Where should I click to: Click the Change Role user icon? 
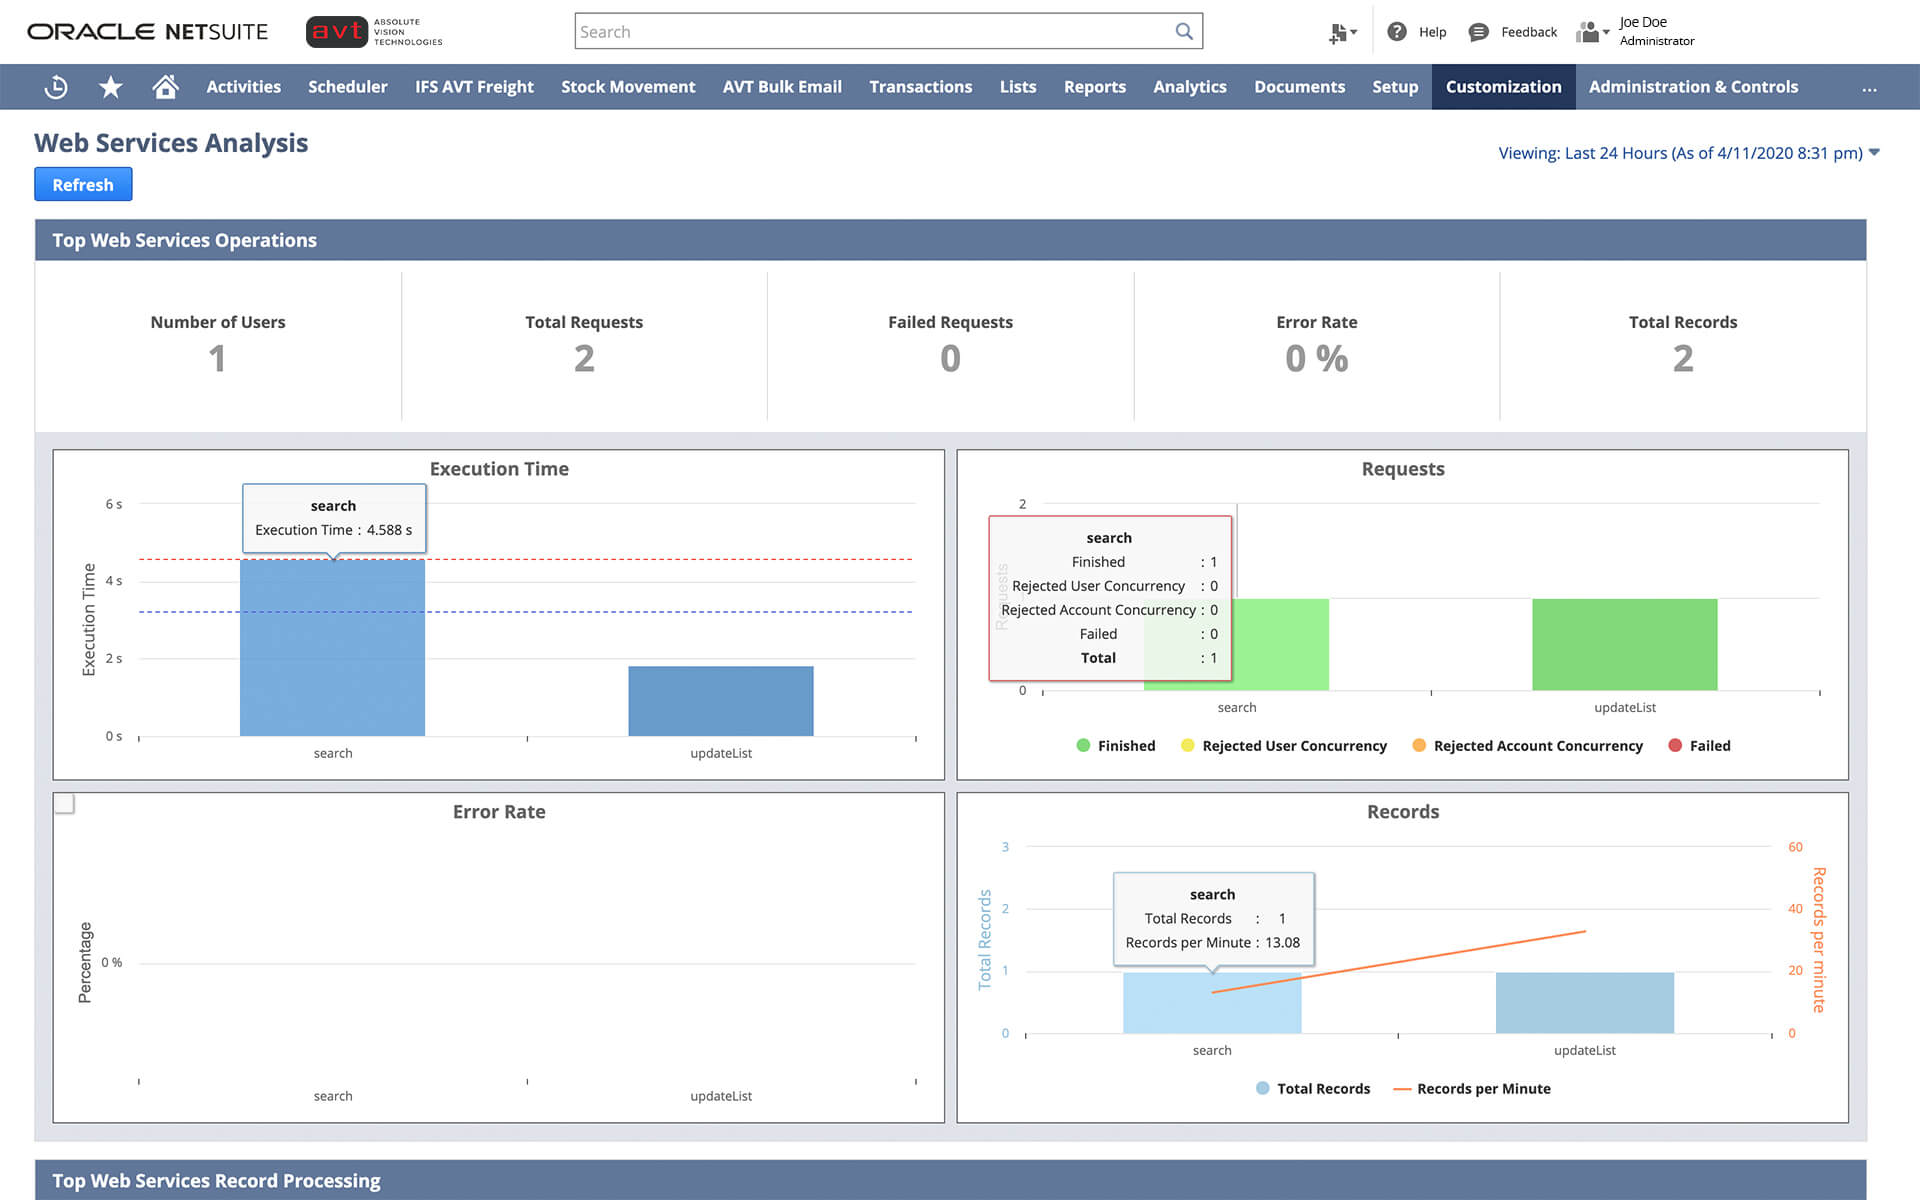coord(1590,32)
